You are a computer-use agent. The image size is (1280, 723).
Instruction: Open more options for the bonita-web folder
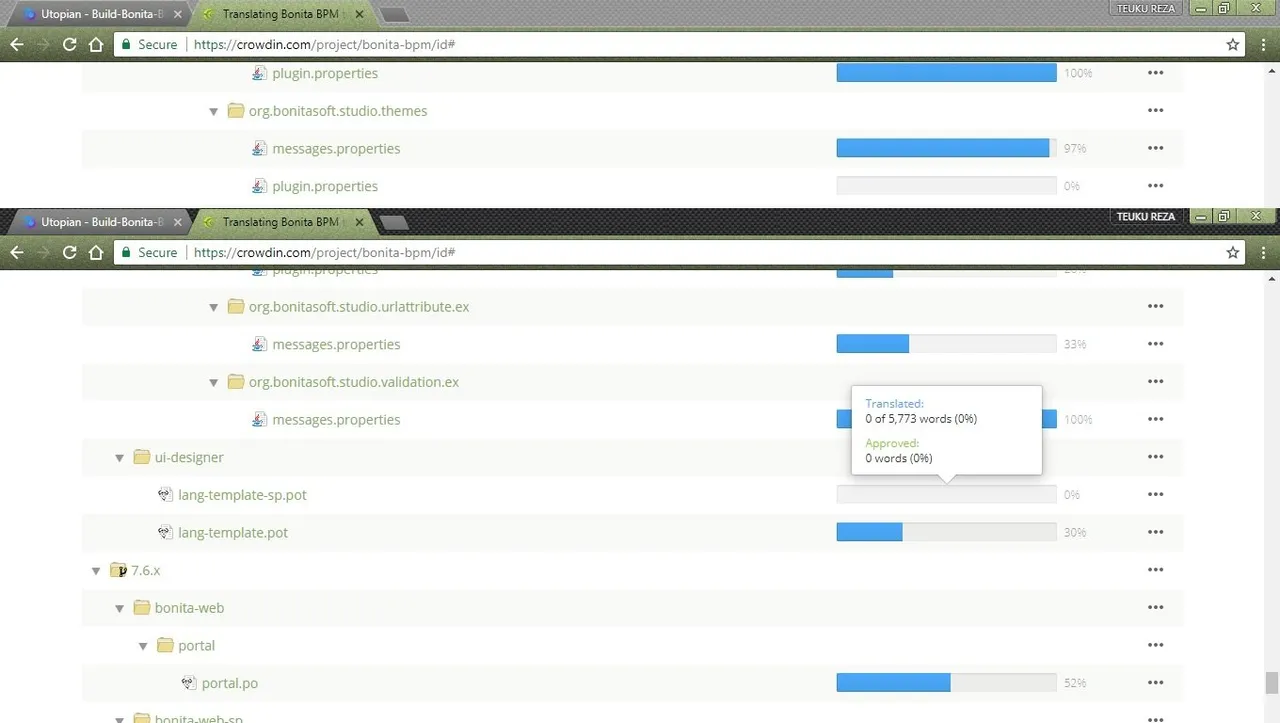click(1156, 608)
